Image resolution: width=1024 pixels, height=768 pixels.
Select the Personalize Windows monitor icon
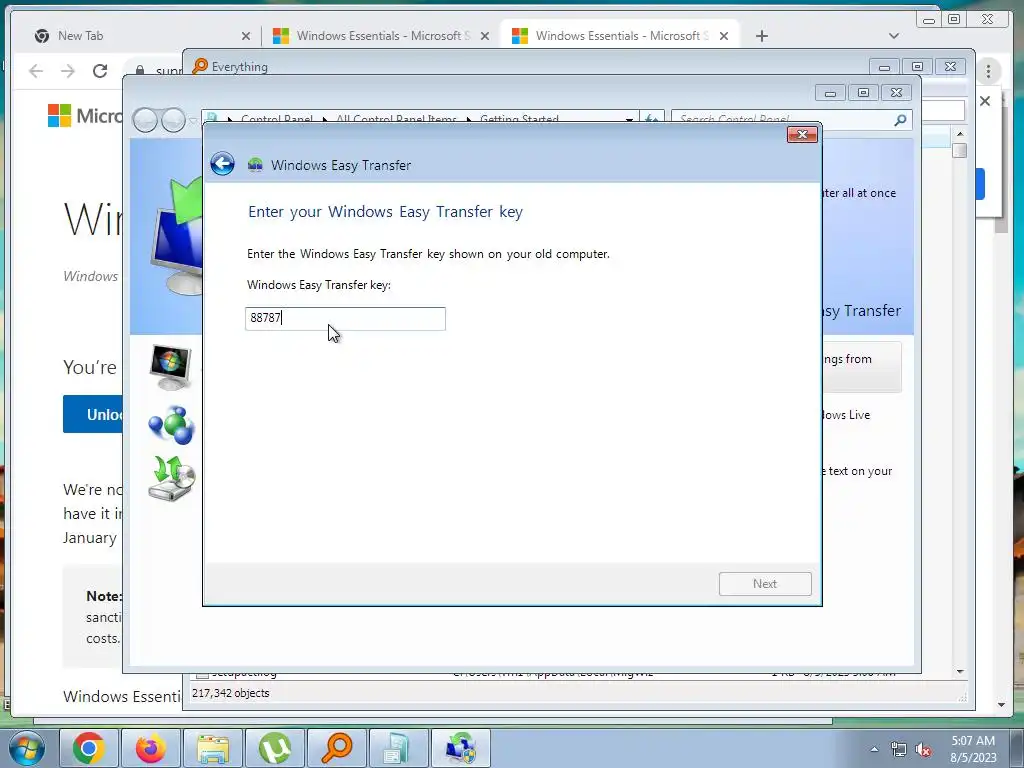[171, 367]
